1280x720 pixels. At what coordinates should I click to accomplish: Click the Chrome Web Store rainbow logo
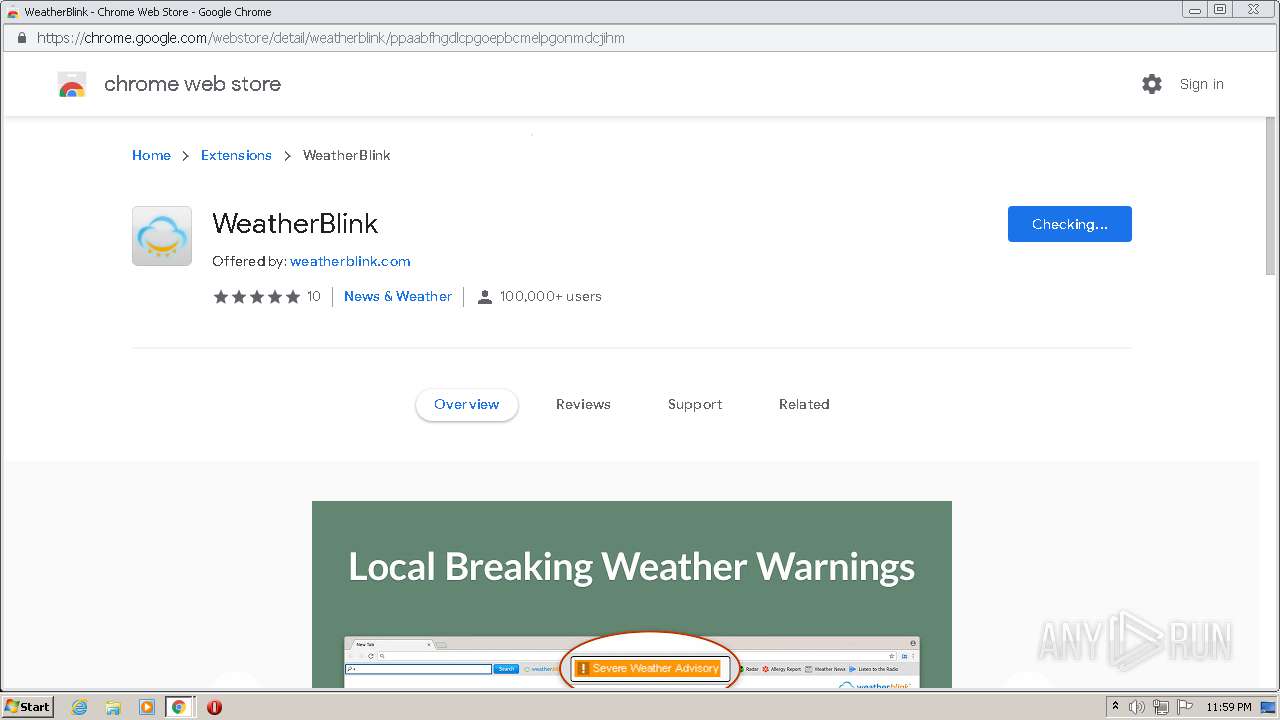72,85
